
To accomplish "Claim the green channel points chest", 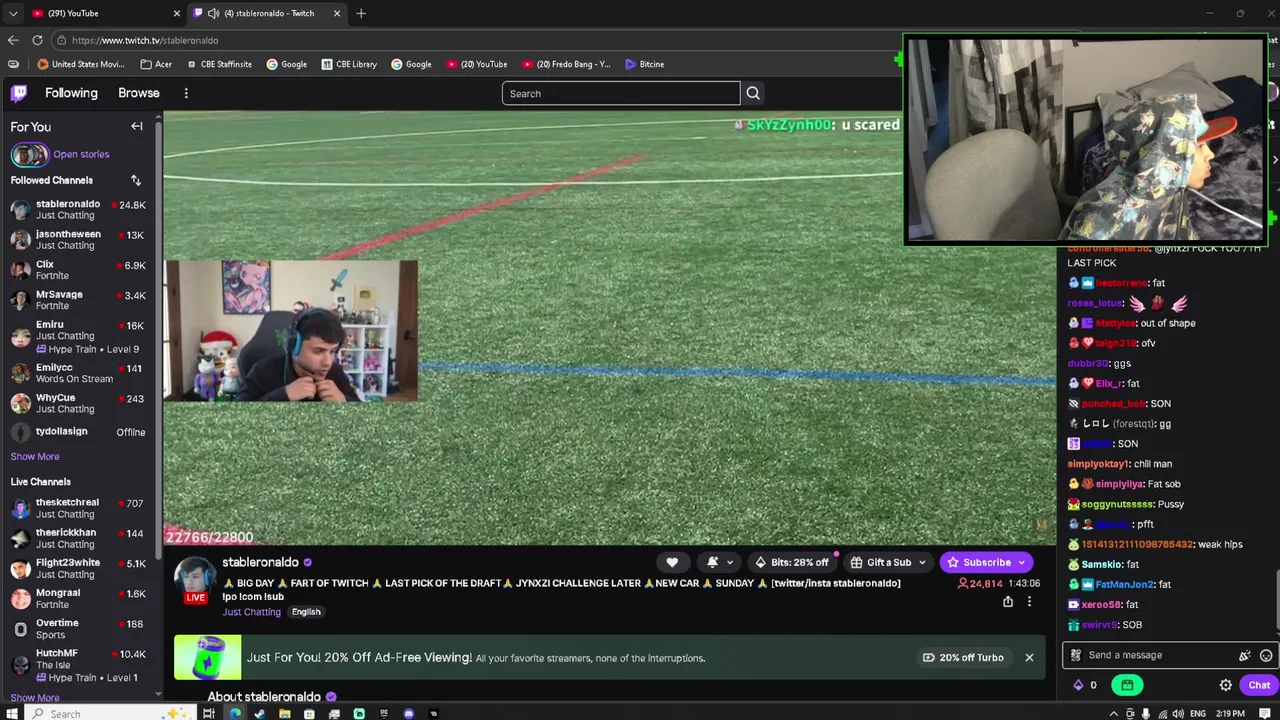I will pos(1127,685).
